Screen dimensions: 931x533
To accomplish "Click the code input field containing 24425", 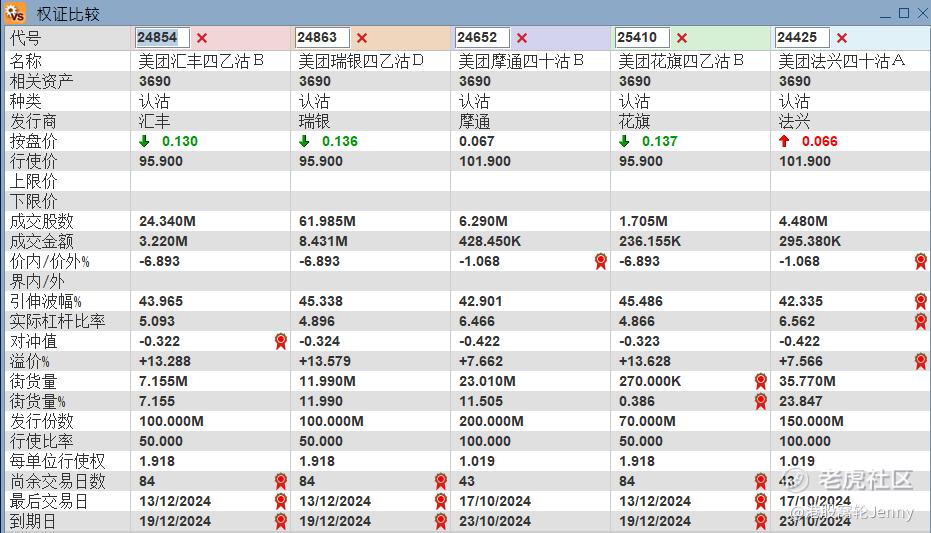I will tap(802, 37).
